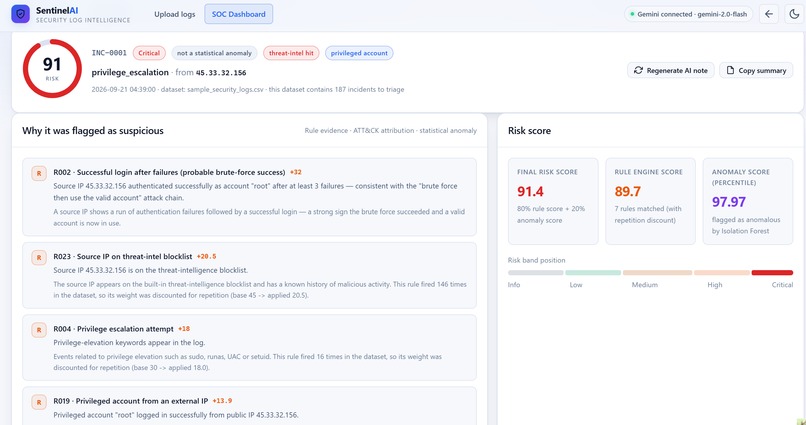Screen dimensions: 806x425
Task: Click the privileged account tag
Action: point(359,53)
